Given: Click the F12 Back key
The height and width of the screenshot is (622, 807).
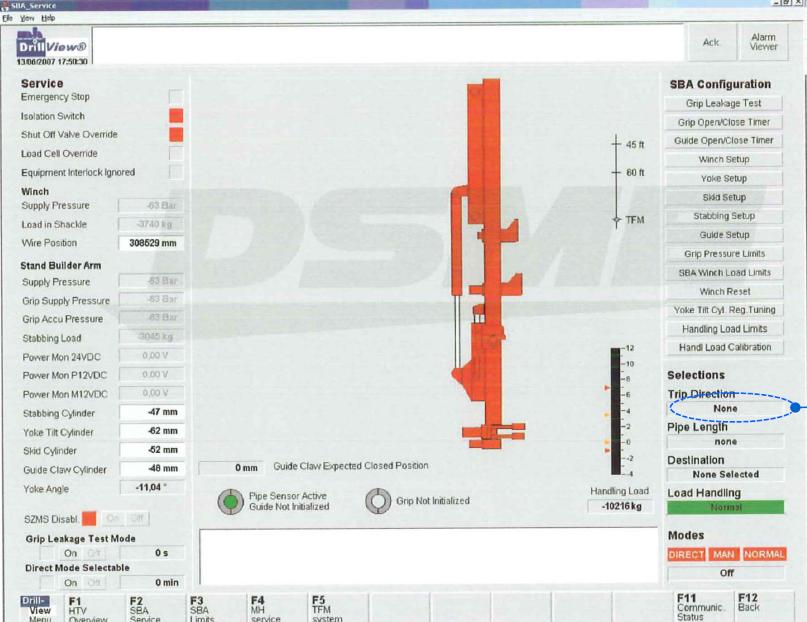Looking at the screenshot, I should pyautogui.click(x=763, y=607).
